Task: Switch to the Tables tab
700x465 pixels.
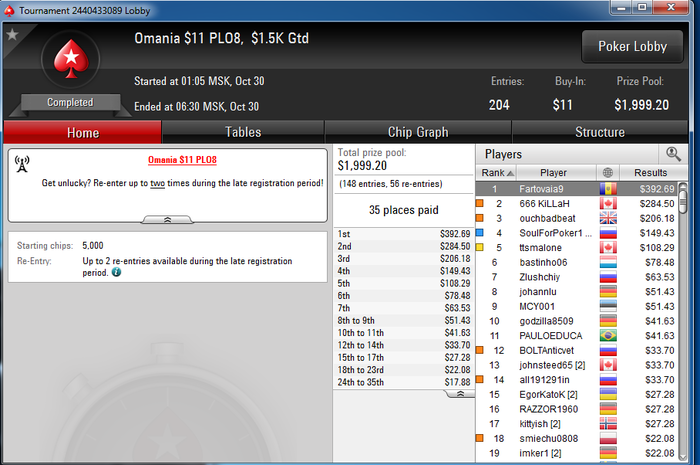Action: coord(243,132)
